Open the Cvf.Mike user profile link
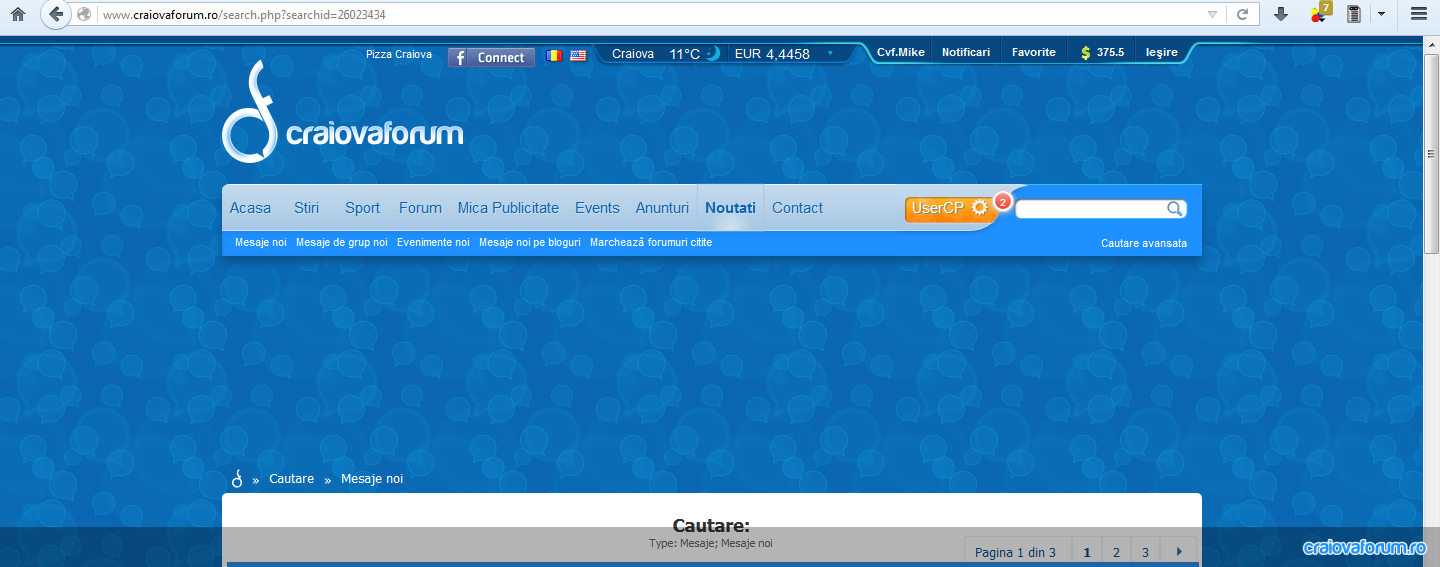1440x567 pixels. [901, 52]
